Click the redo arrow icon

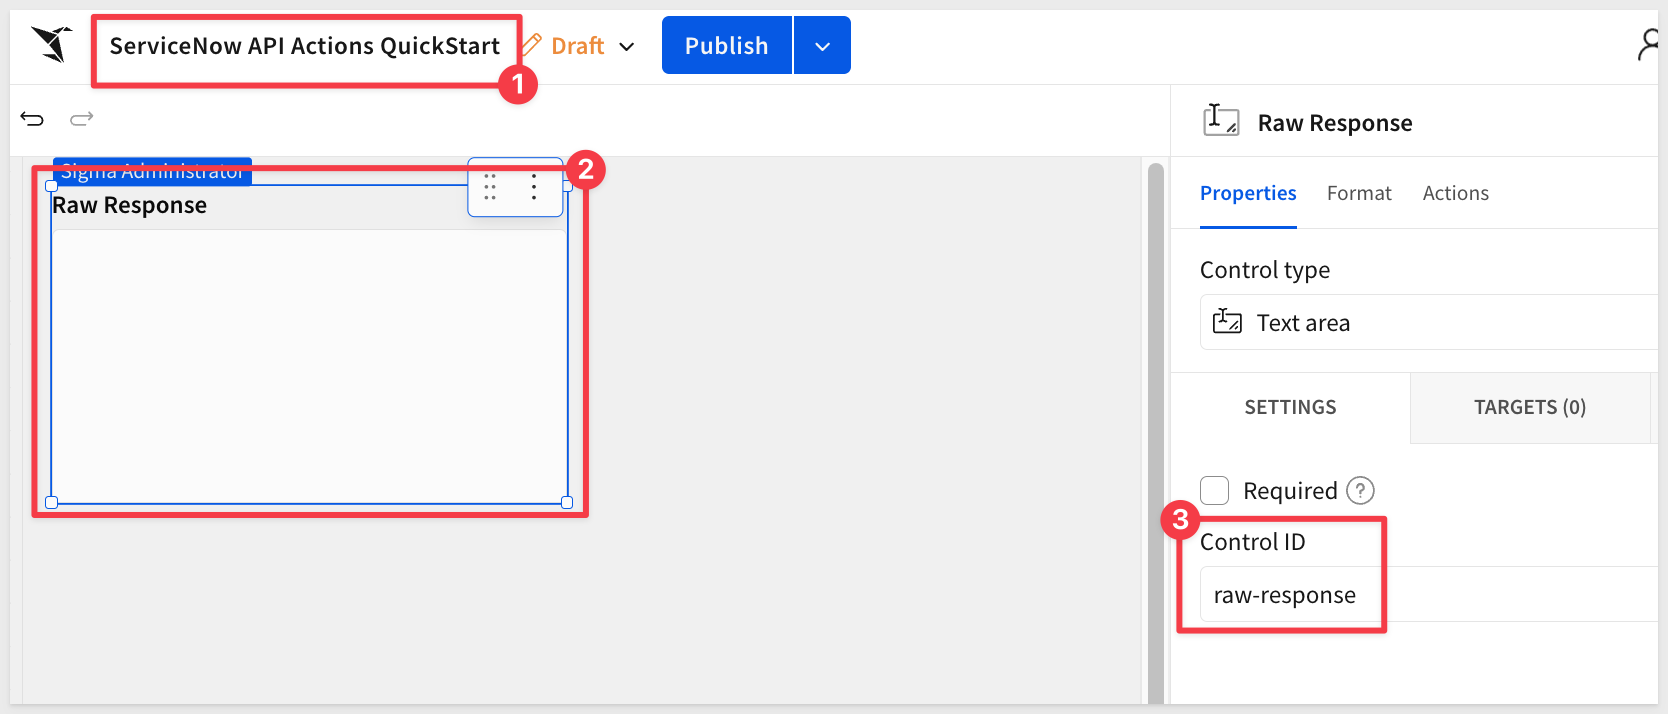coord(82,119)
